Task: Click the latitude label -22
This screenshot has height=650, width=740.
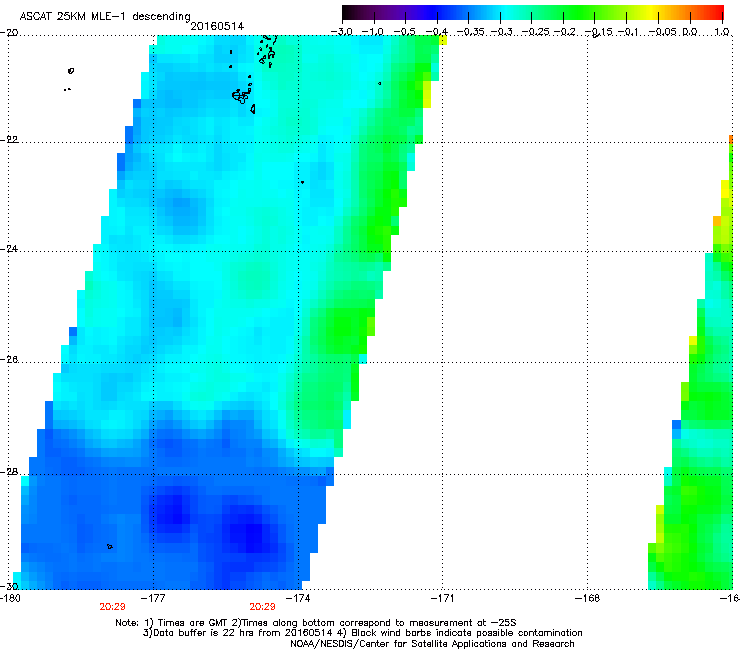Action: 9,140
